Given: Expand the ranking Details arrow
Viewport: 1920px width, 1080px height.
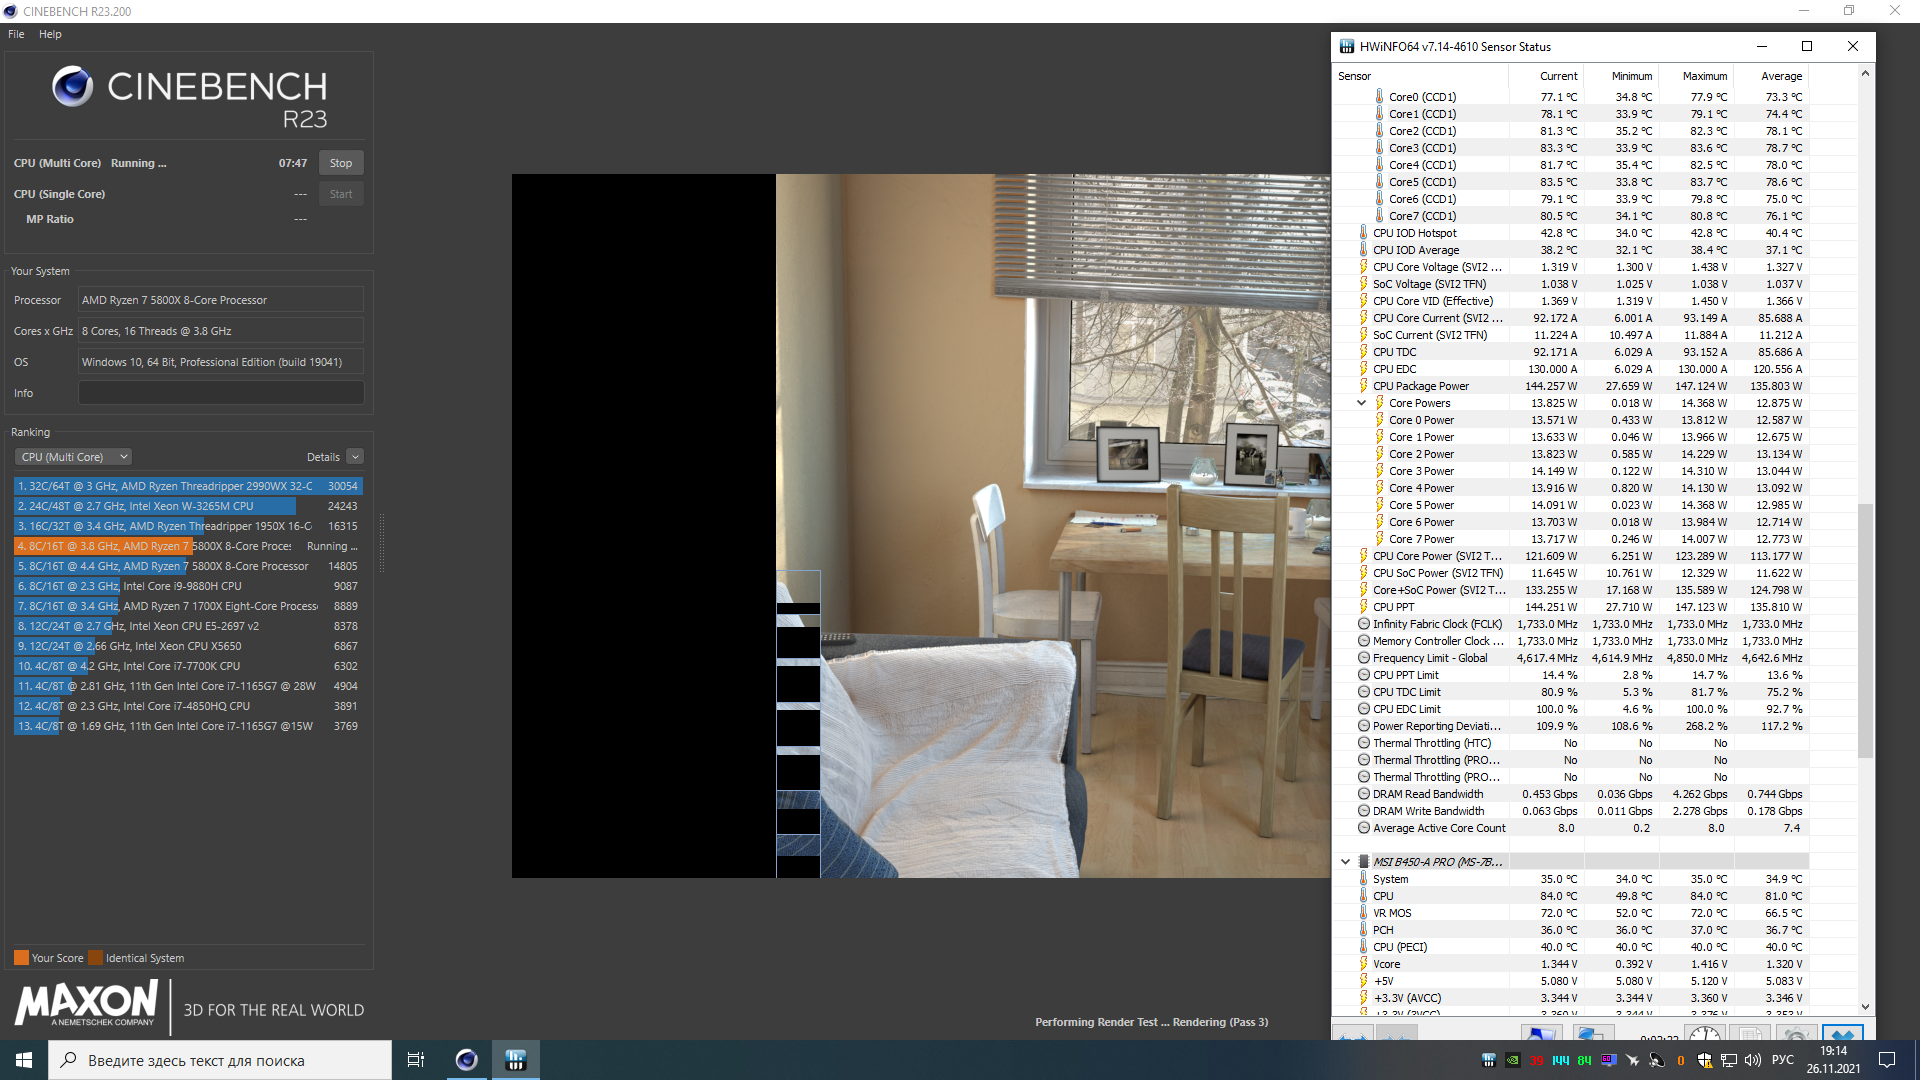Looking at the screenshot, I should [355, 457].
